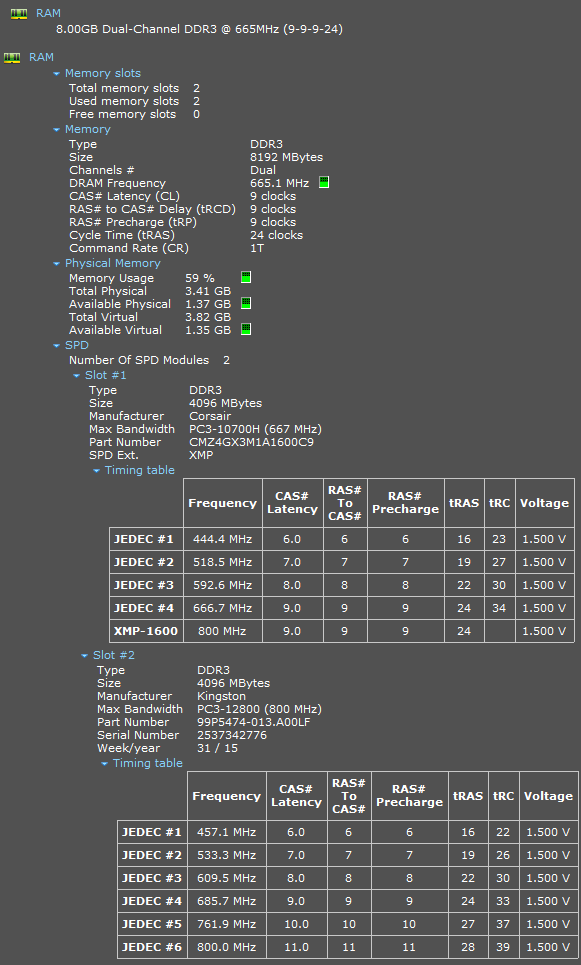Select the Used memory slots row
Image resolution: width=581 pixels, height=965 pixels.
[x=134, y=101]
